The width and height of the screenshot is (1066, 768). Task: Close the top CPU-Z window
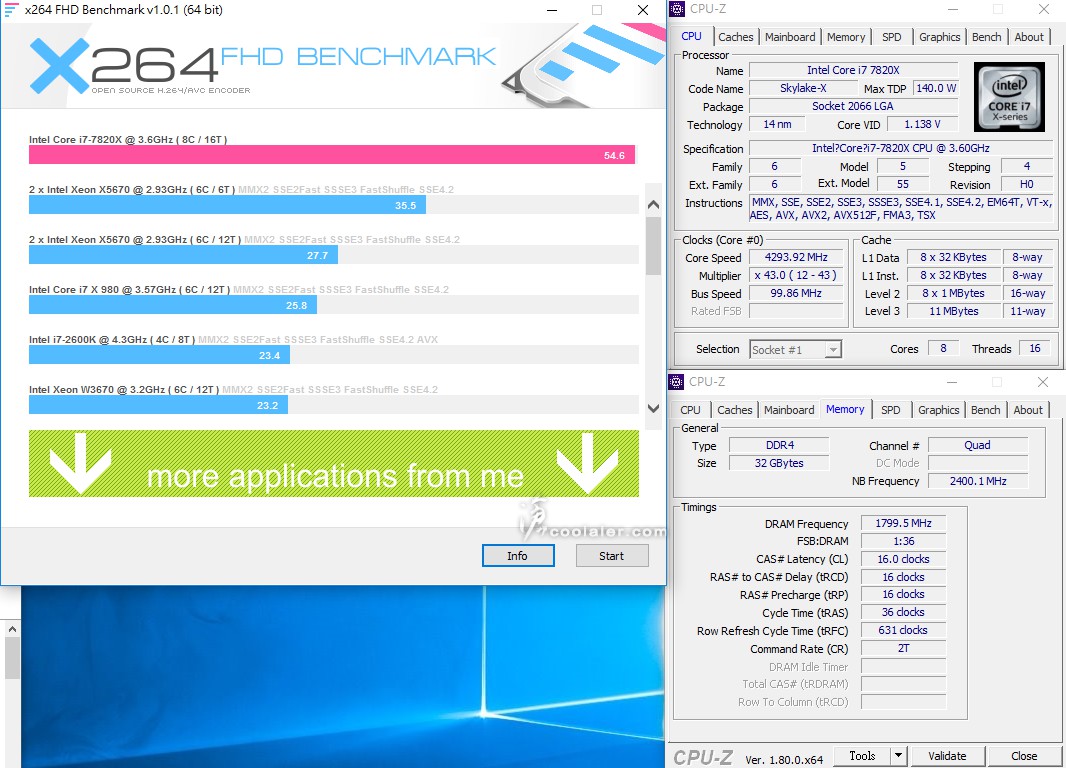click(1044, 10)
